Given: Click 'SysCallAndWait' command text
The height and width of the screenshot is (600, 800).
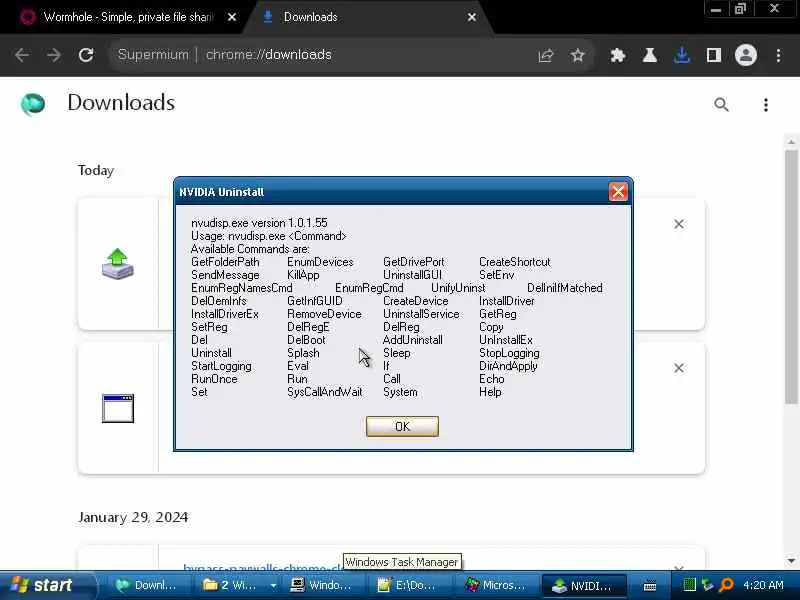Looking at the screenshot, I should 324,392.
